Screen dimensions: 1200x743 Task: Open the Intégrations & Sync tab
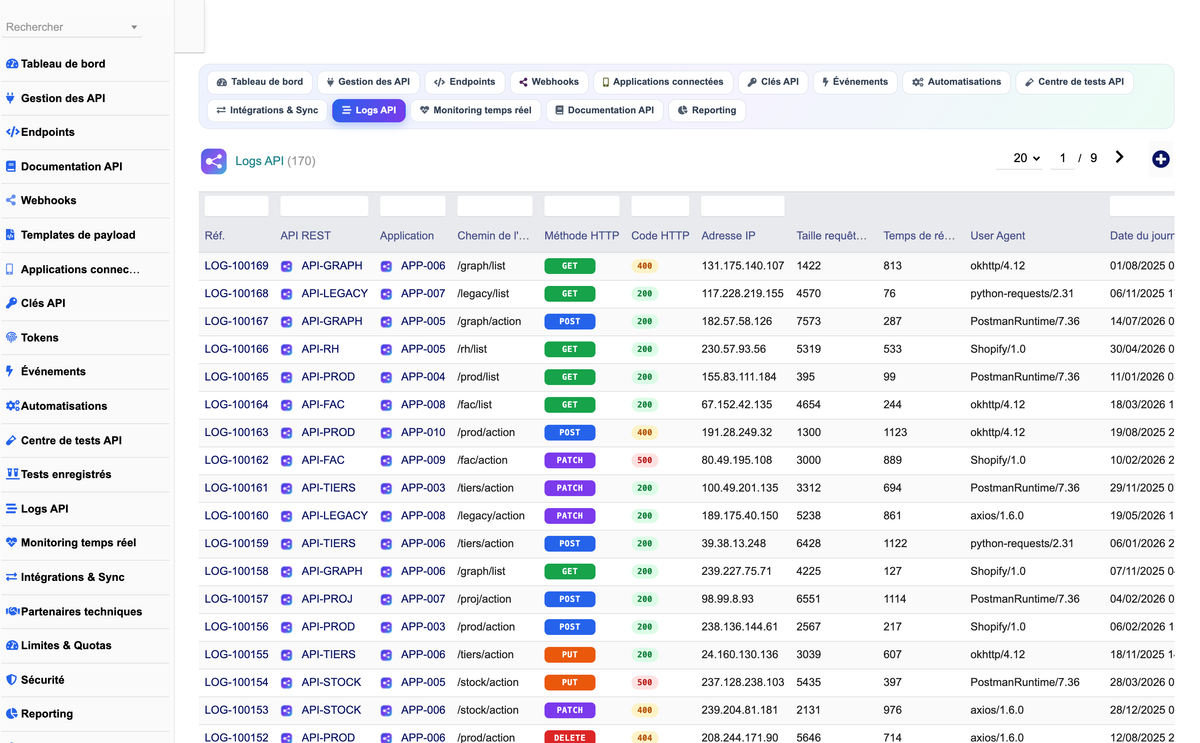pos(267,110)
